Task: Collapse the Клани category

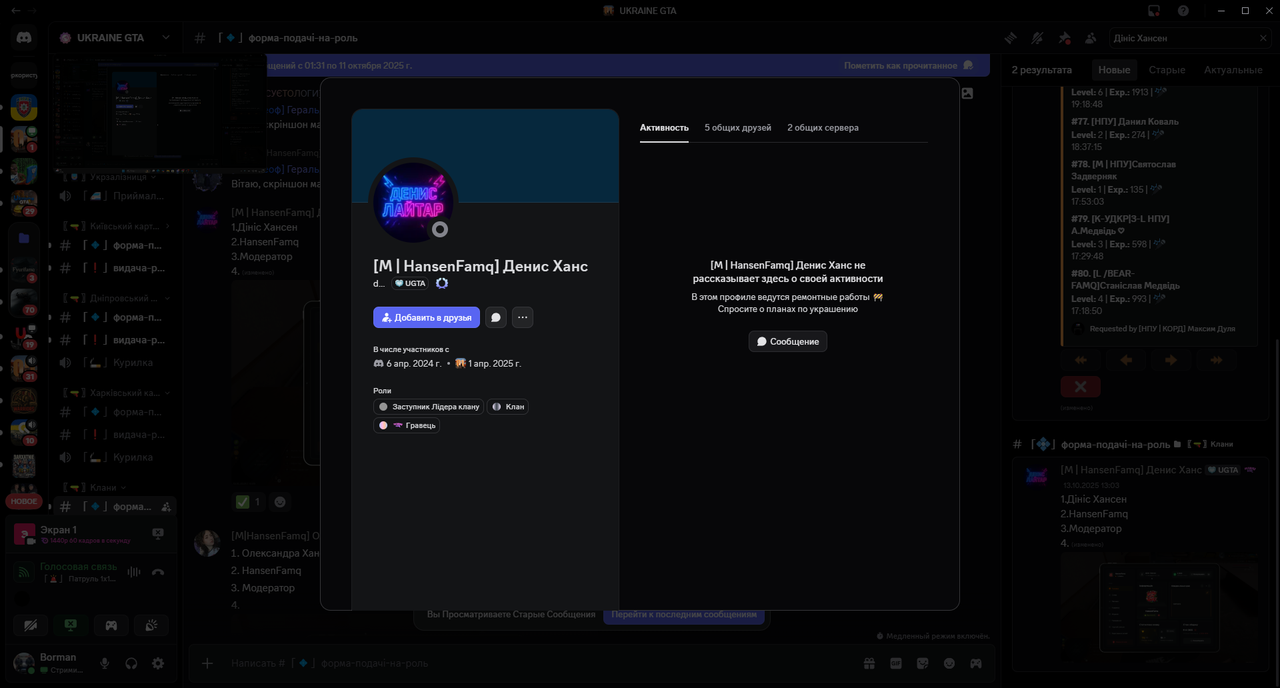Action: (95, 487)
